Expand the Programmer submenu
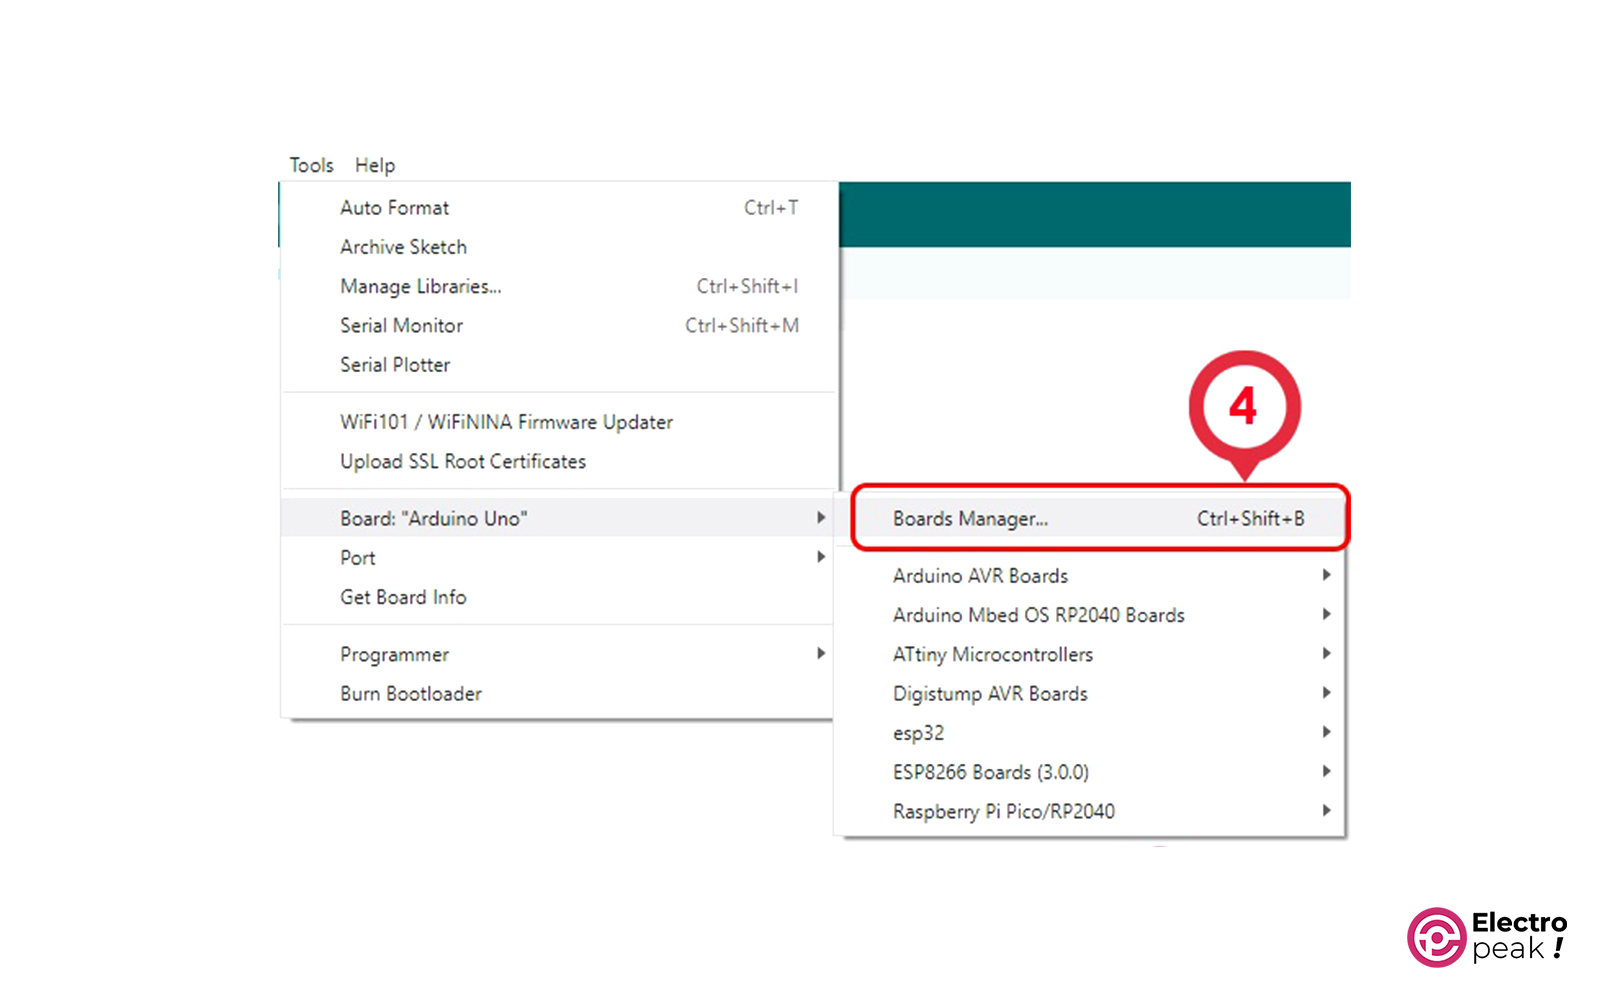1600x1000 pixels. tap(394, 655)
